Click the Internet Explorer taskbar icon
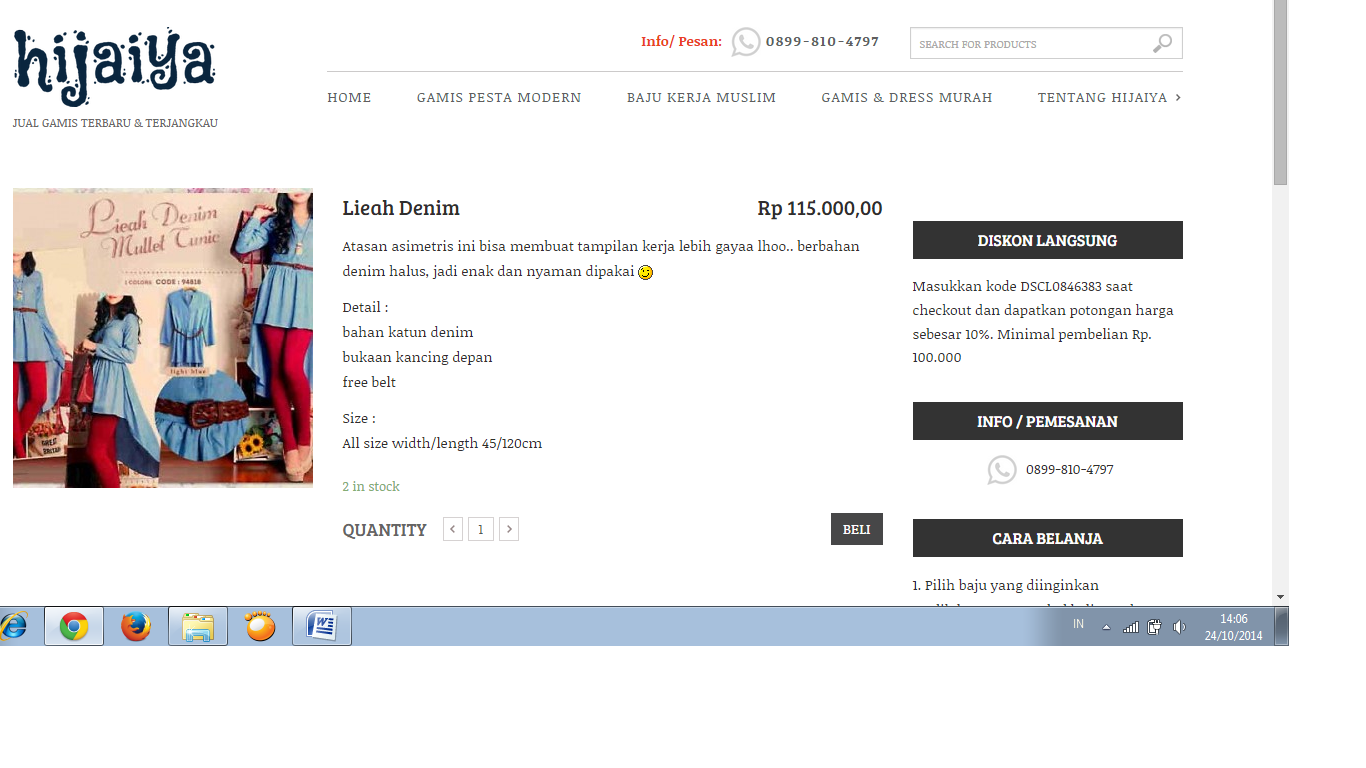This screenshot has height=768, width=1366. pos(14,627)
